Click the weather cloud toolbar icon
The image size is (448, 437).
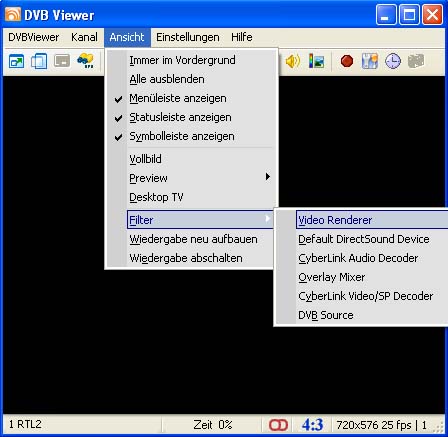[85, 61]
